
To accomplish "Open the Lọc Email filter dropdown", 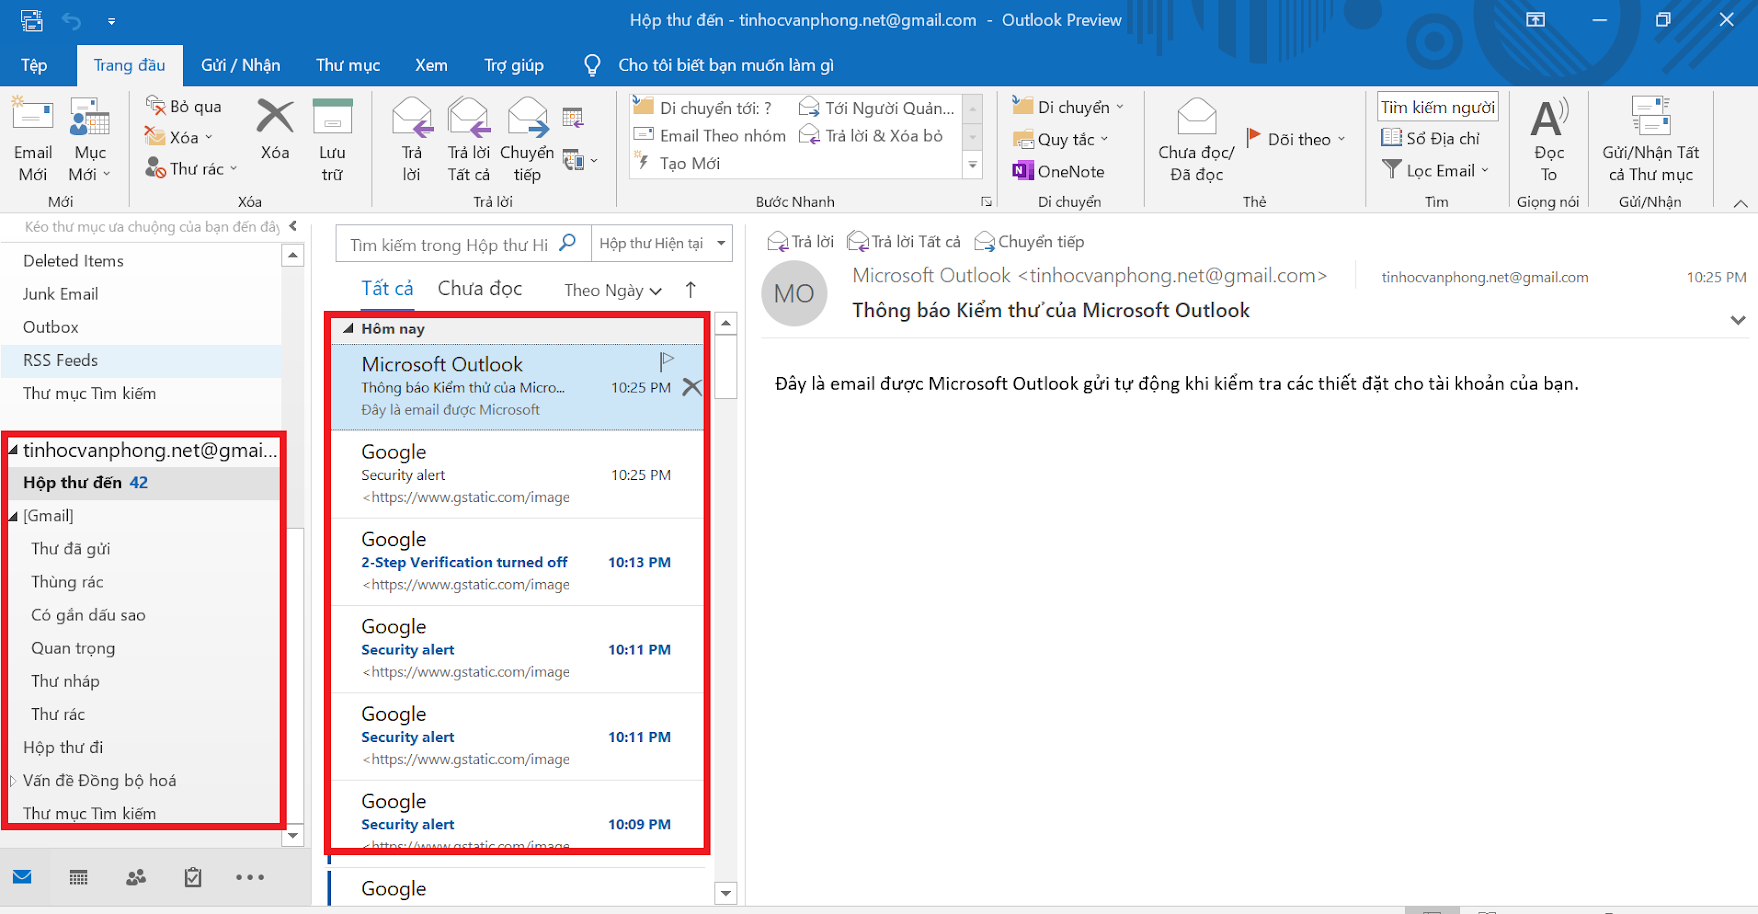I will pyautogui.click(x=1435, y=170).
